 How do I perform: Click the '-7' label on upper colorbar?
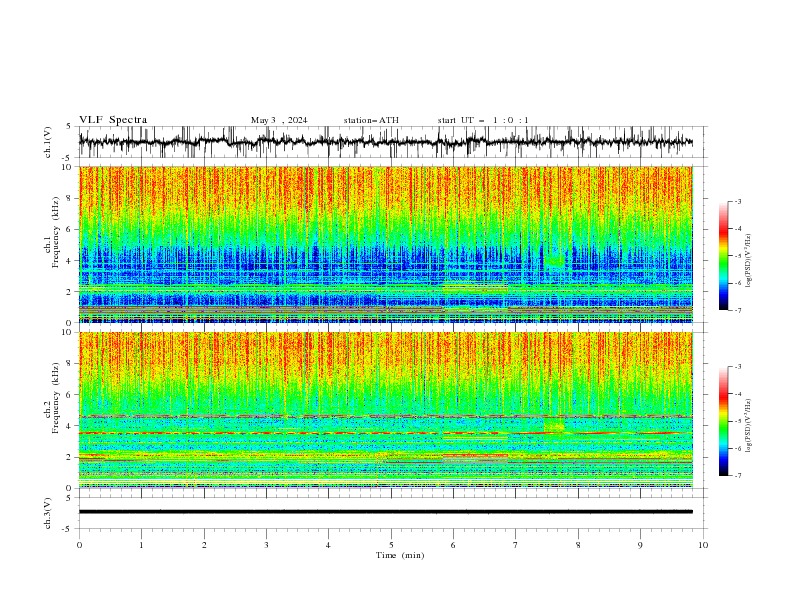[x=737, y=310]
